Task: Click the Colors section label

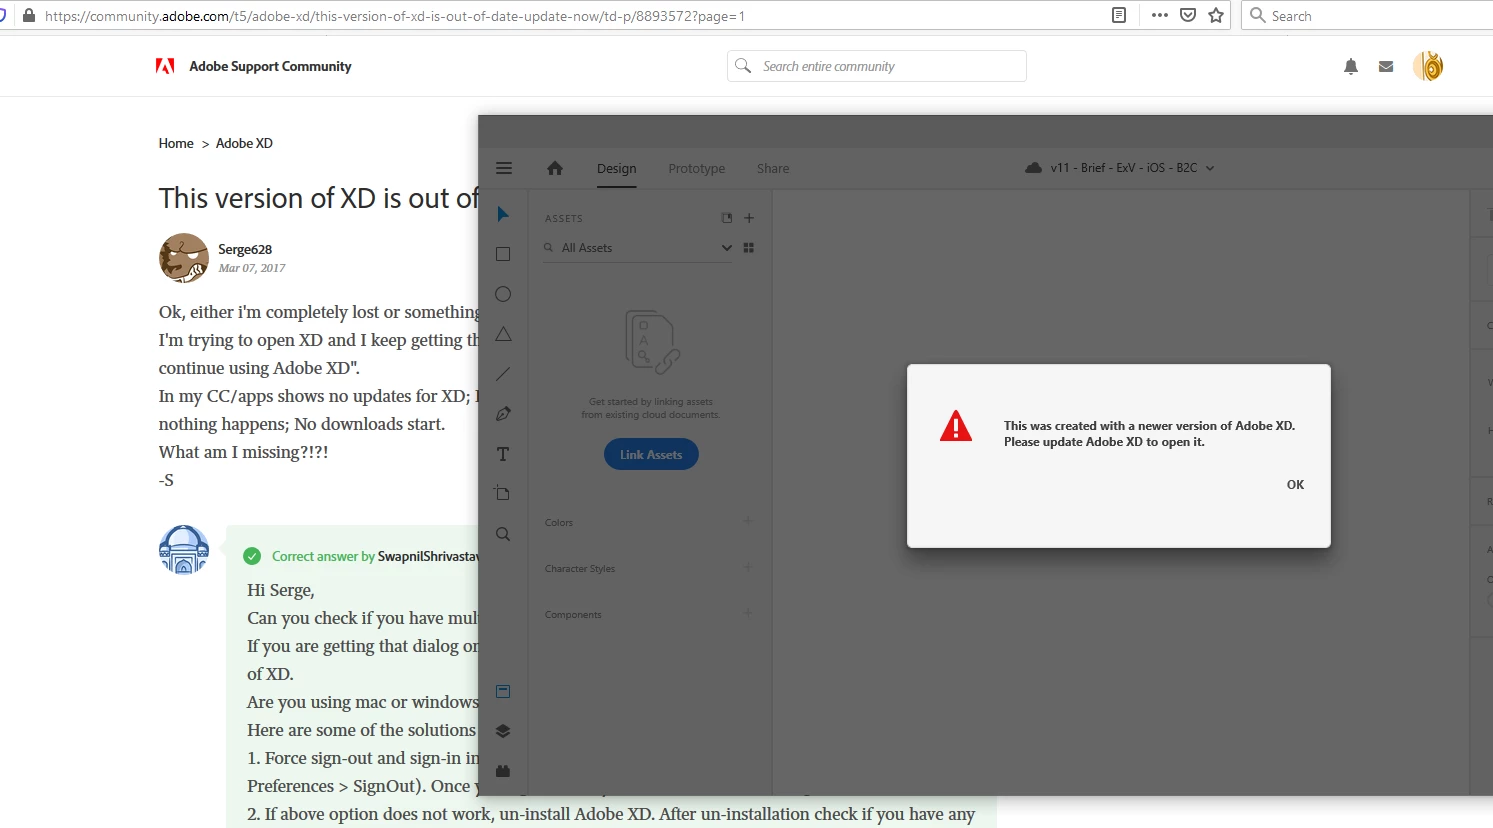Action: 559,522
